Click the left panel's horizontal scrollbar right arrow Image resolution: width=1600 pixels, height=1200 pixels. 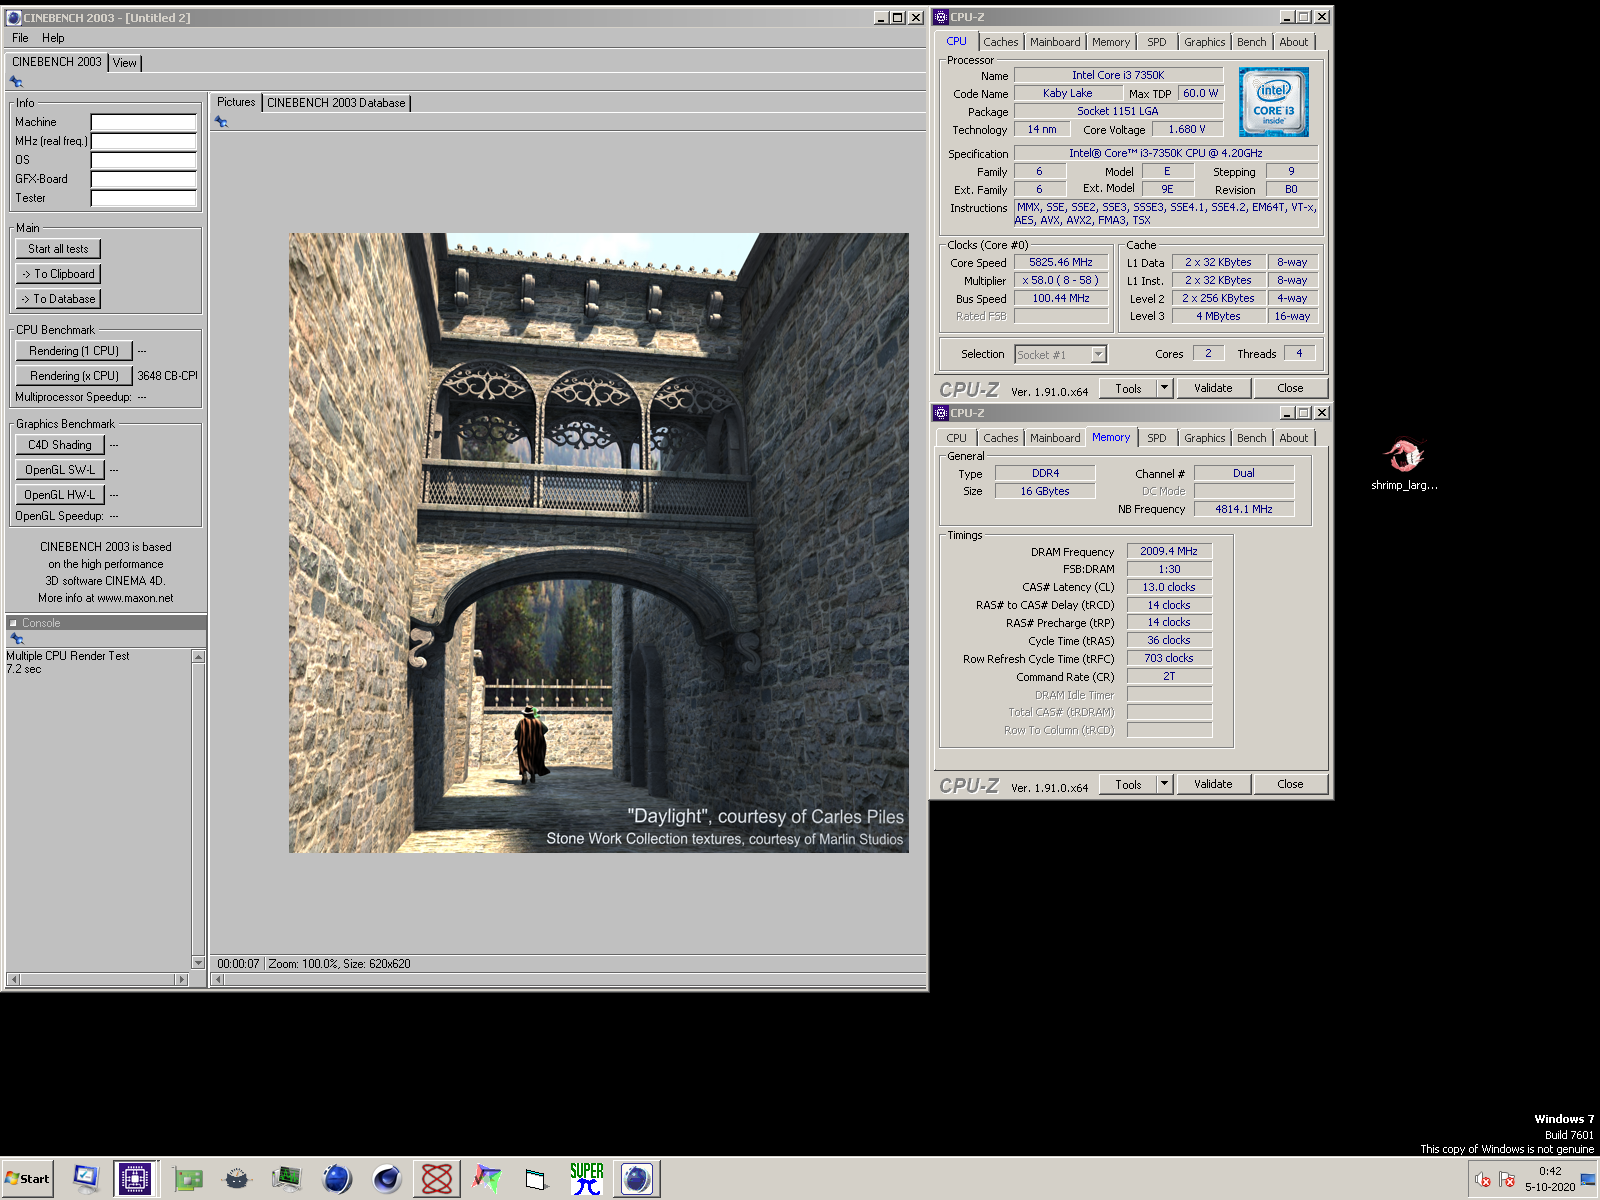pyautogui.click(x=182, y=980)
